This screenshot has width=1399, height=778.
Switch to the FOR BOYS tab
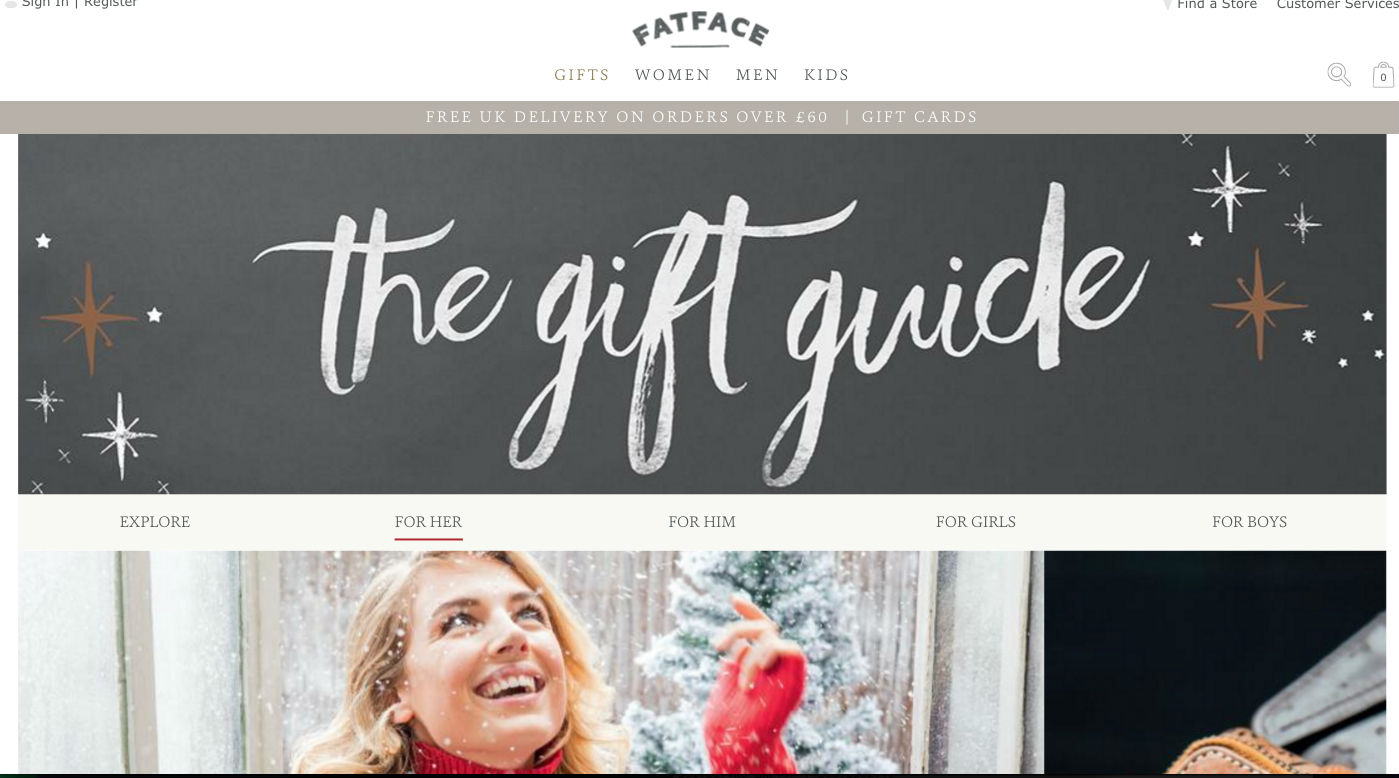point(1249,522)
